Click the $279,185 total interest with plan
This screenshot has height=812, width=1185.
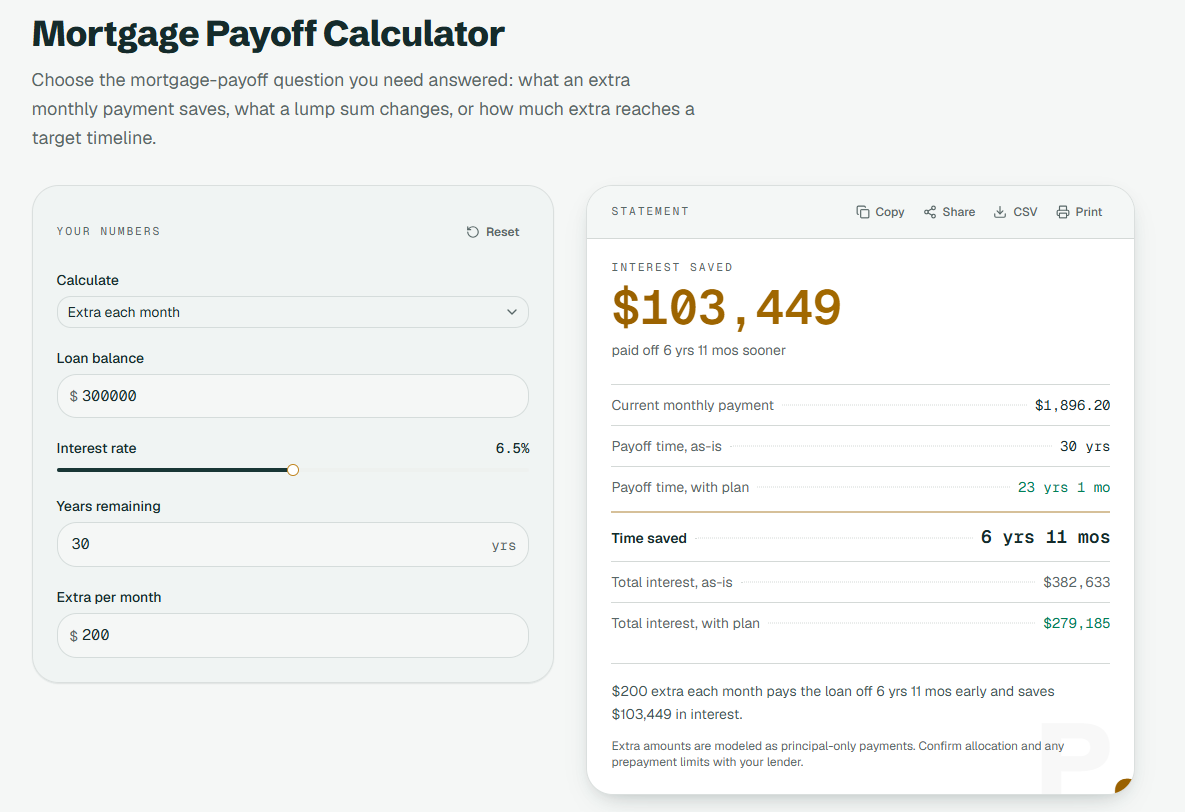pyautogui.click(x=1077, y=624)
